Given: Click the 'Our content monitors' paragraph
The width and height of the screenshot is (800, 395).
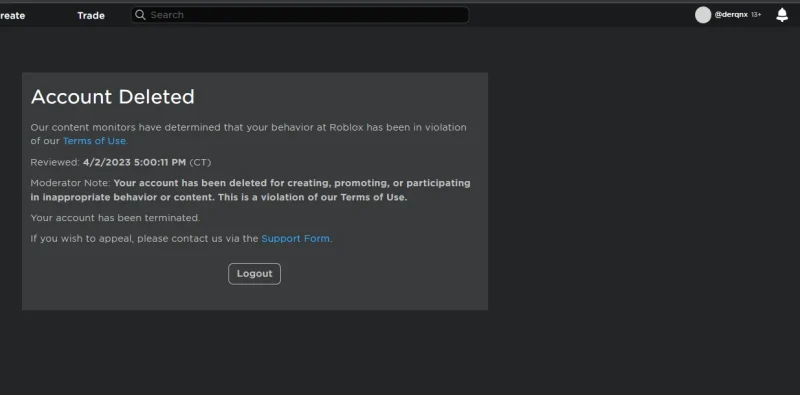Looking at the screenshot, I should click(248, 134).
